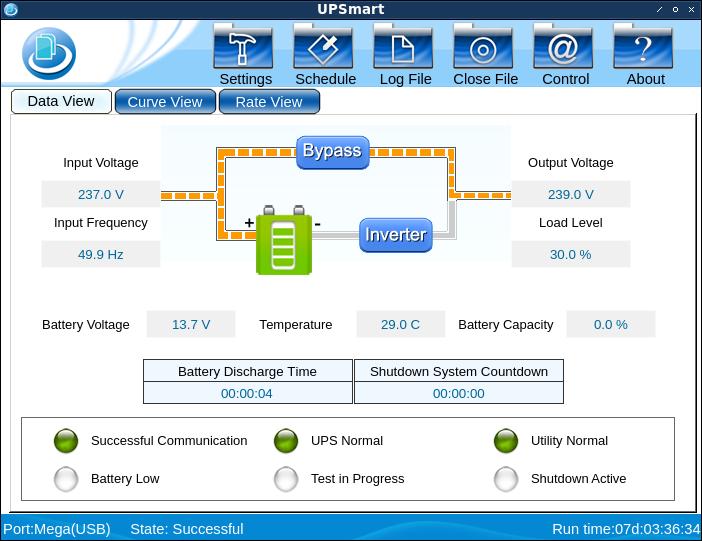This screenshot has height=541, width=702.
Task: Click the Shutdown Active indicator light
Action: tap(506, 479)
